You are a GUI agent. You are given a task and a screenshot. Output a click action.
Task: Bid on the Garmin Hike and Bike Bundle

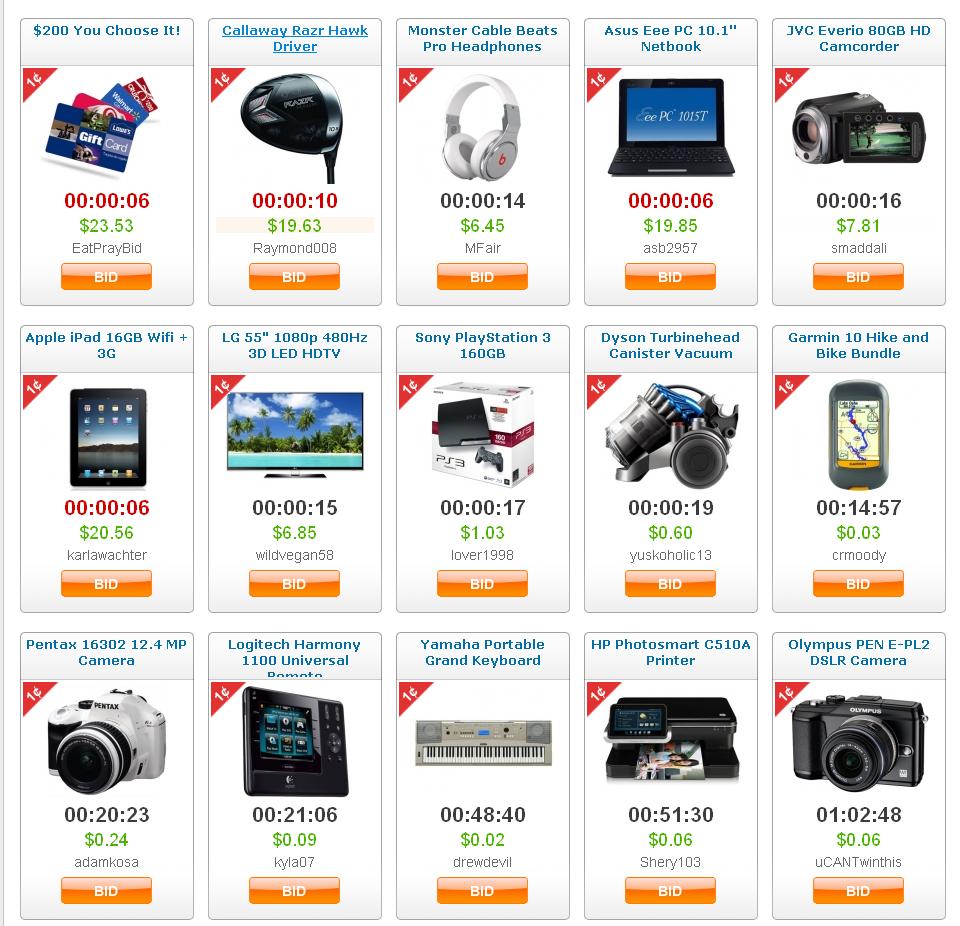[858, 584]
